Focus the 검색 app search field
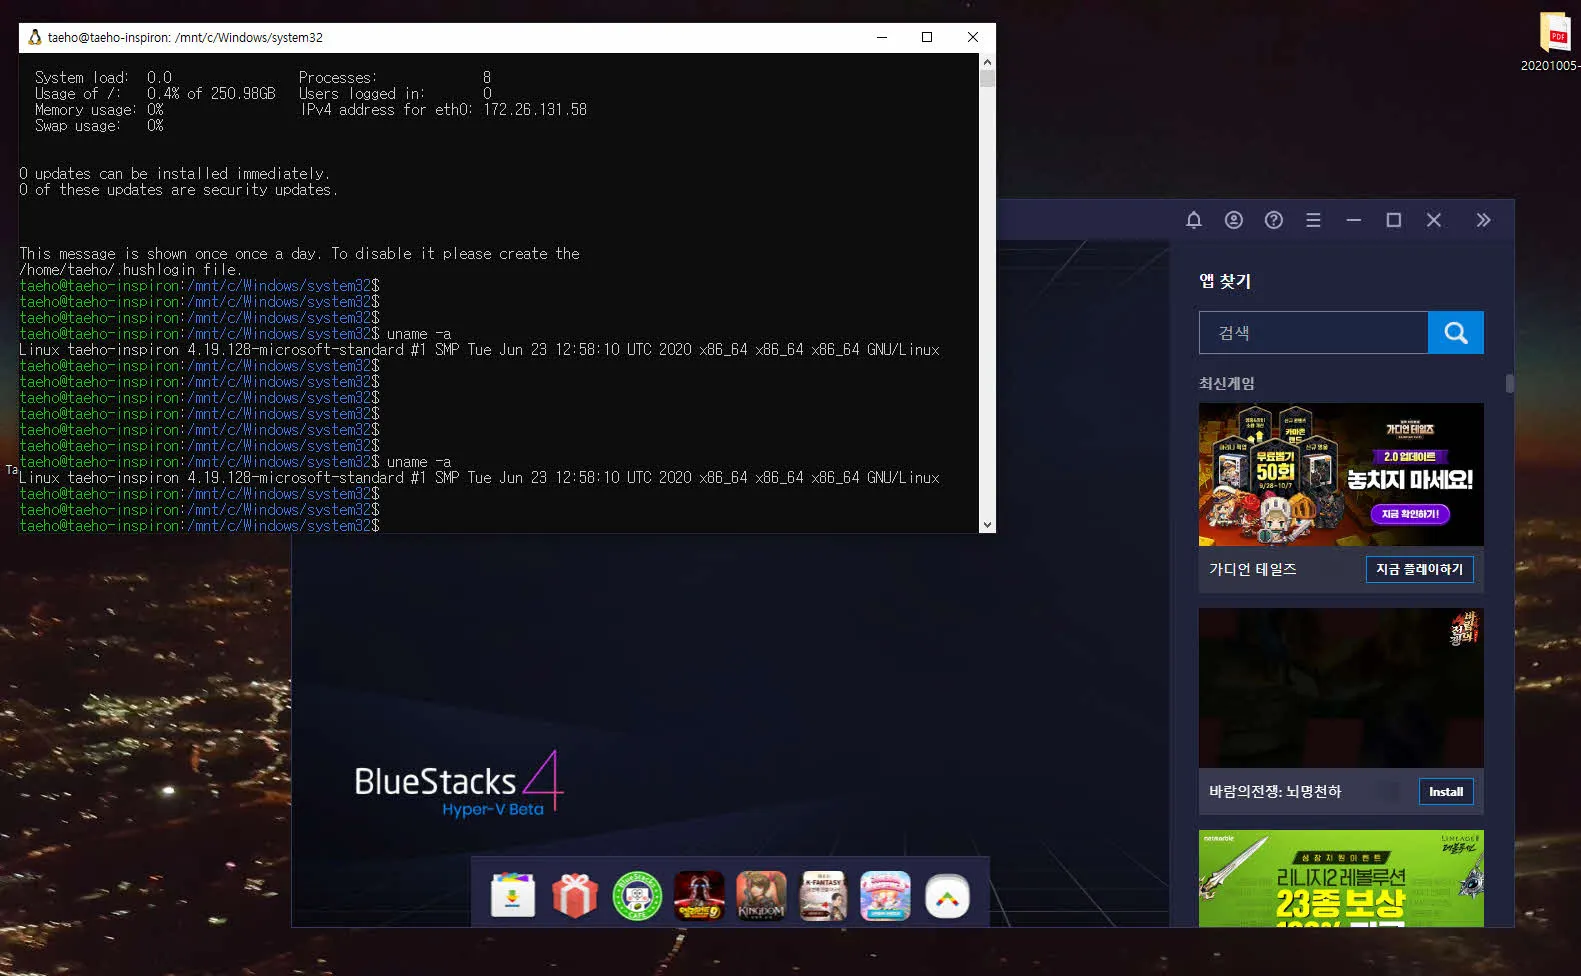Image resolution: width=1581 pixels, height=976 pixels. [1313, 333]
